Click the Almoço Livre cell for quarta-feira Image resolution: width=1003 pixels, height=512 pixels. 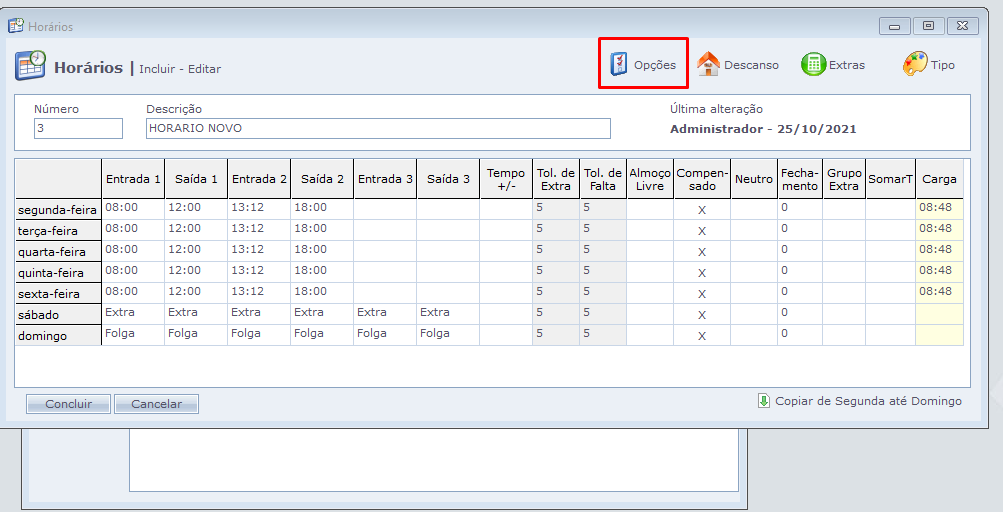(650, 250)
